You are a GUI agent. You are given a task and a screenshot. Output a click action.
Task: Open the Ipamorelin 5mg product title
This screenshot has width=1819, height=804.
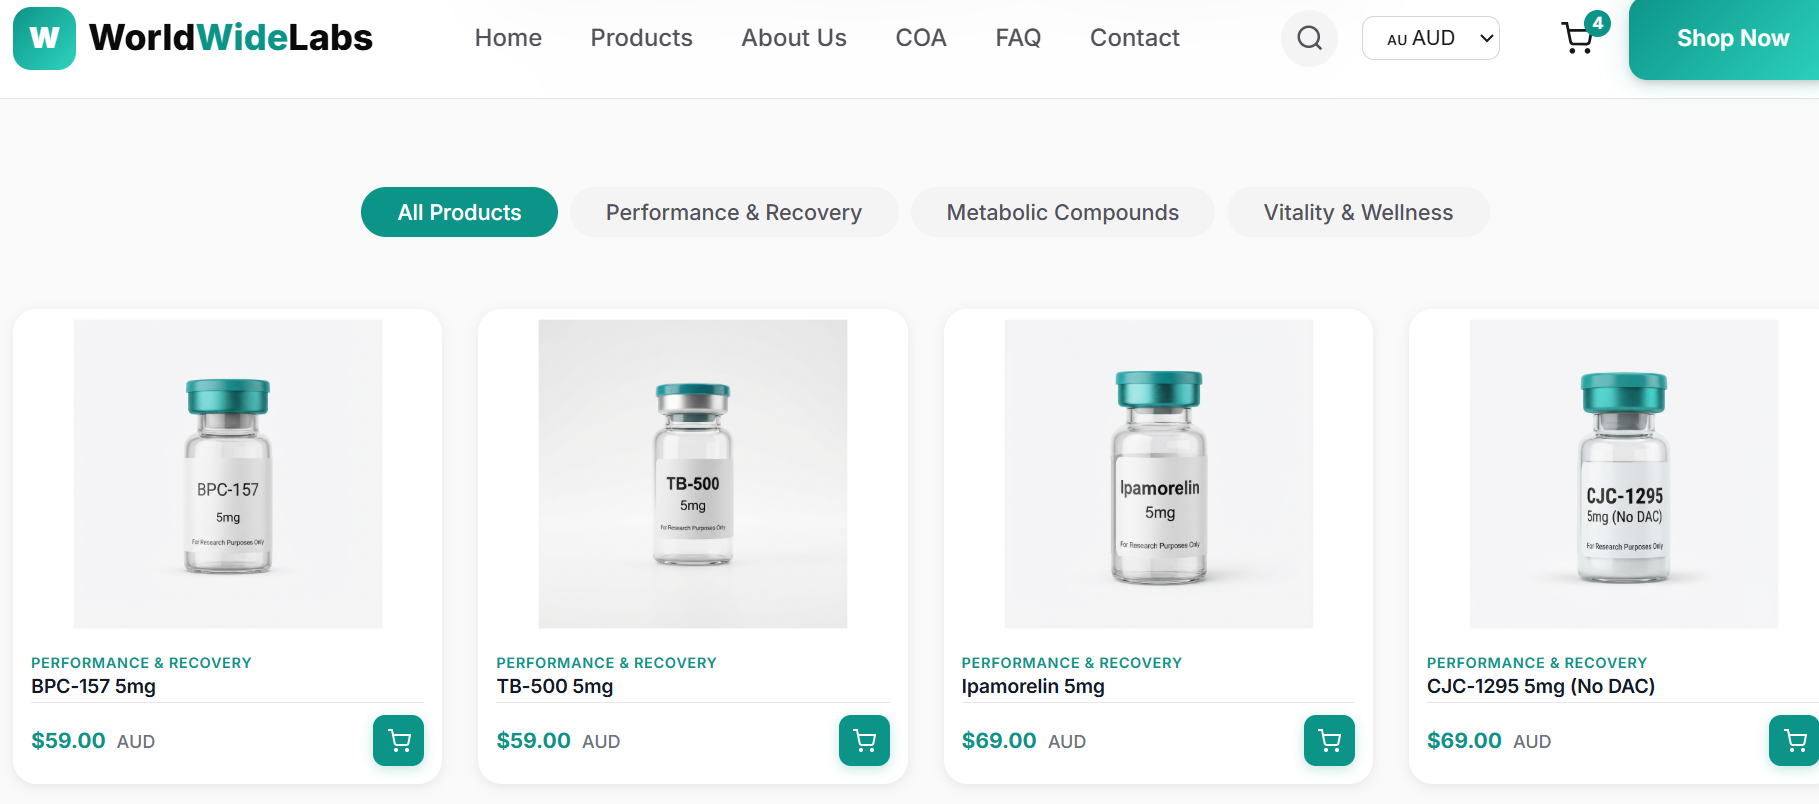pyautogui.click(x=1033, y=686)
